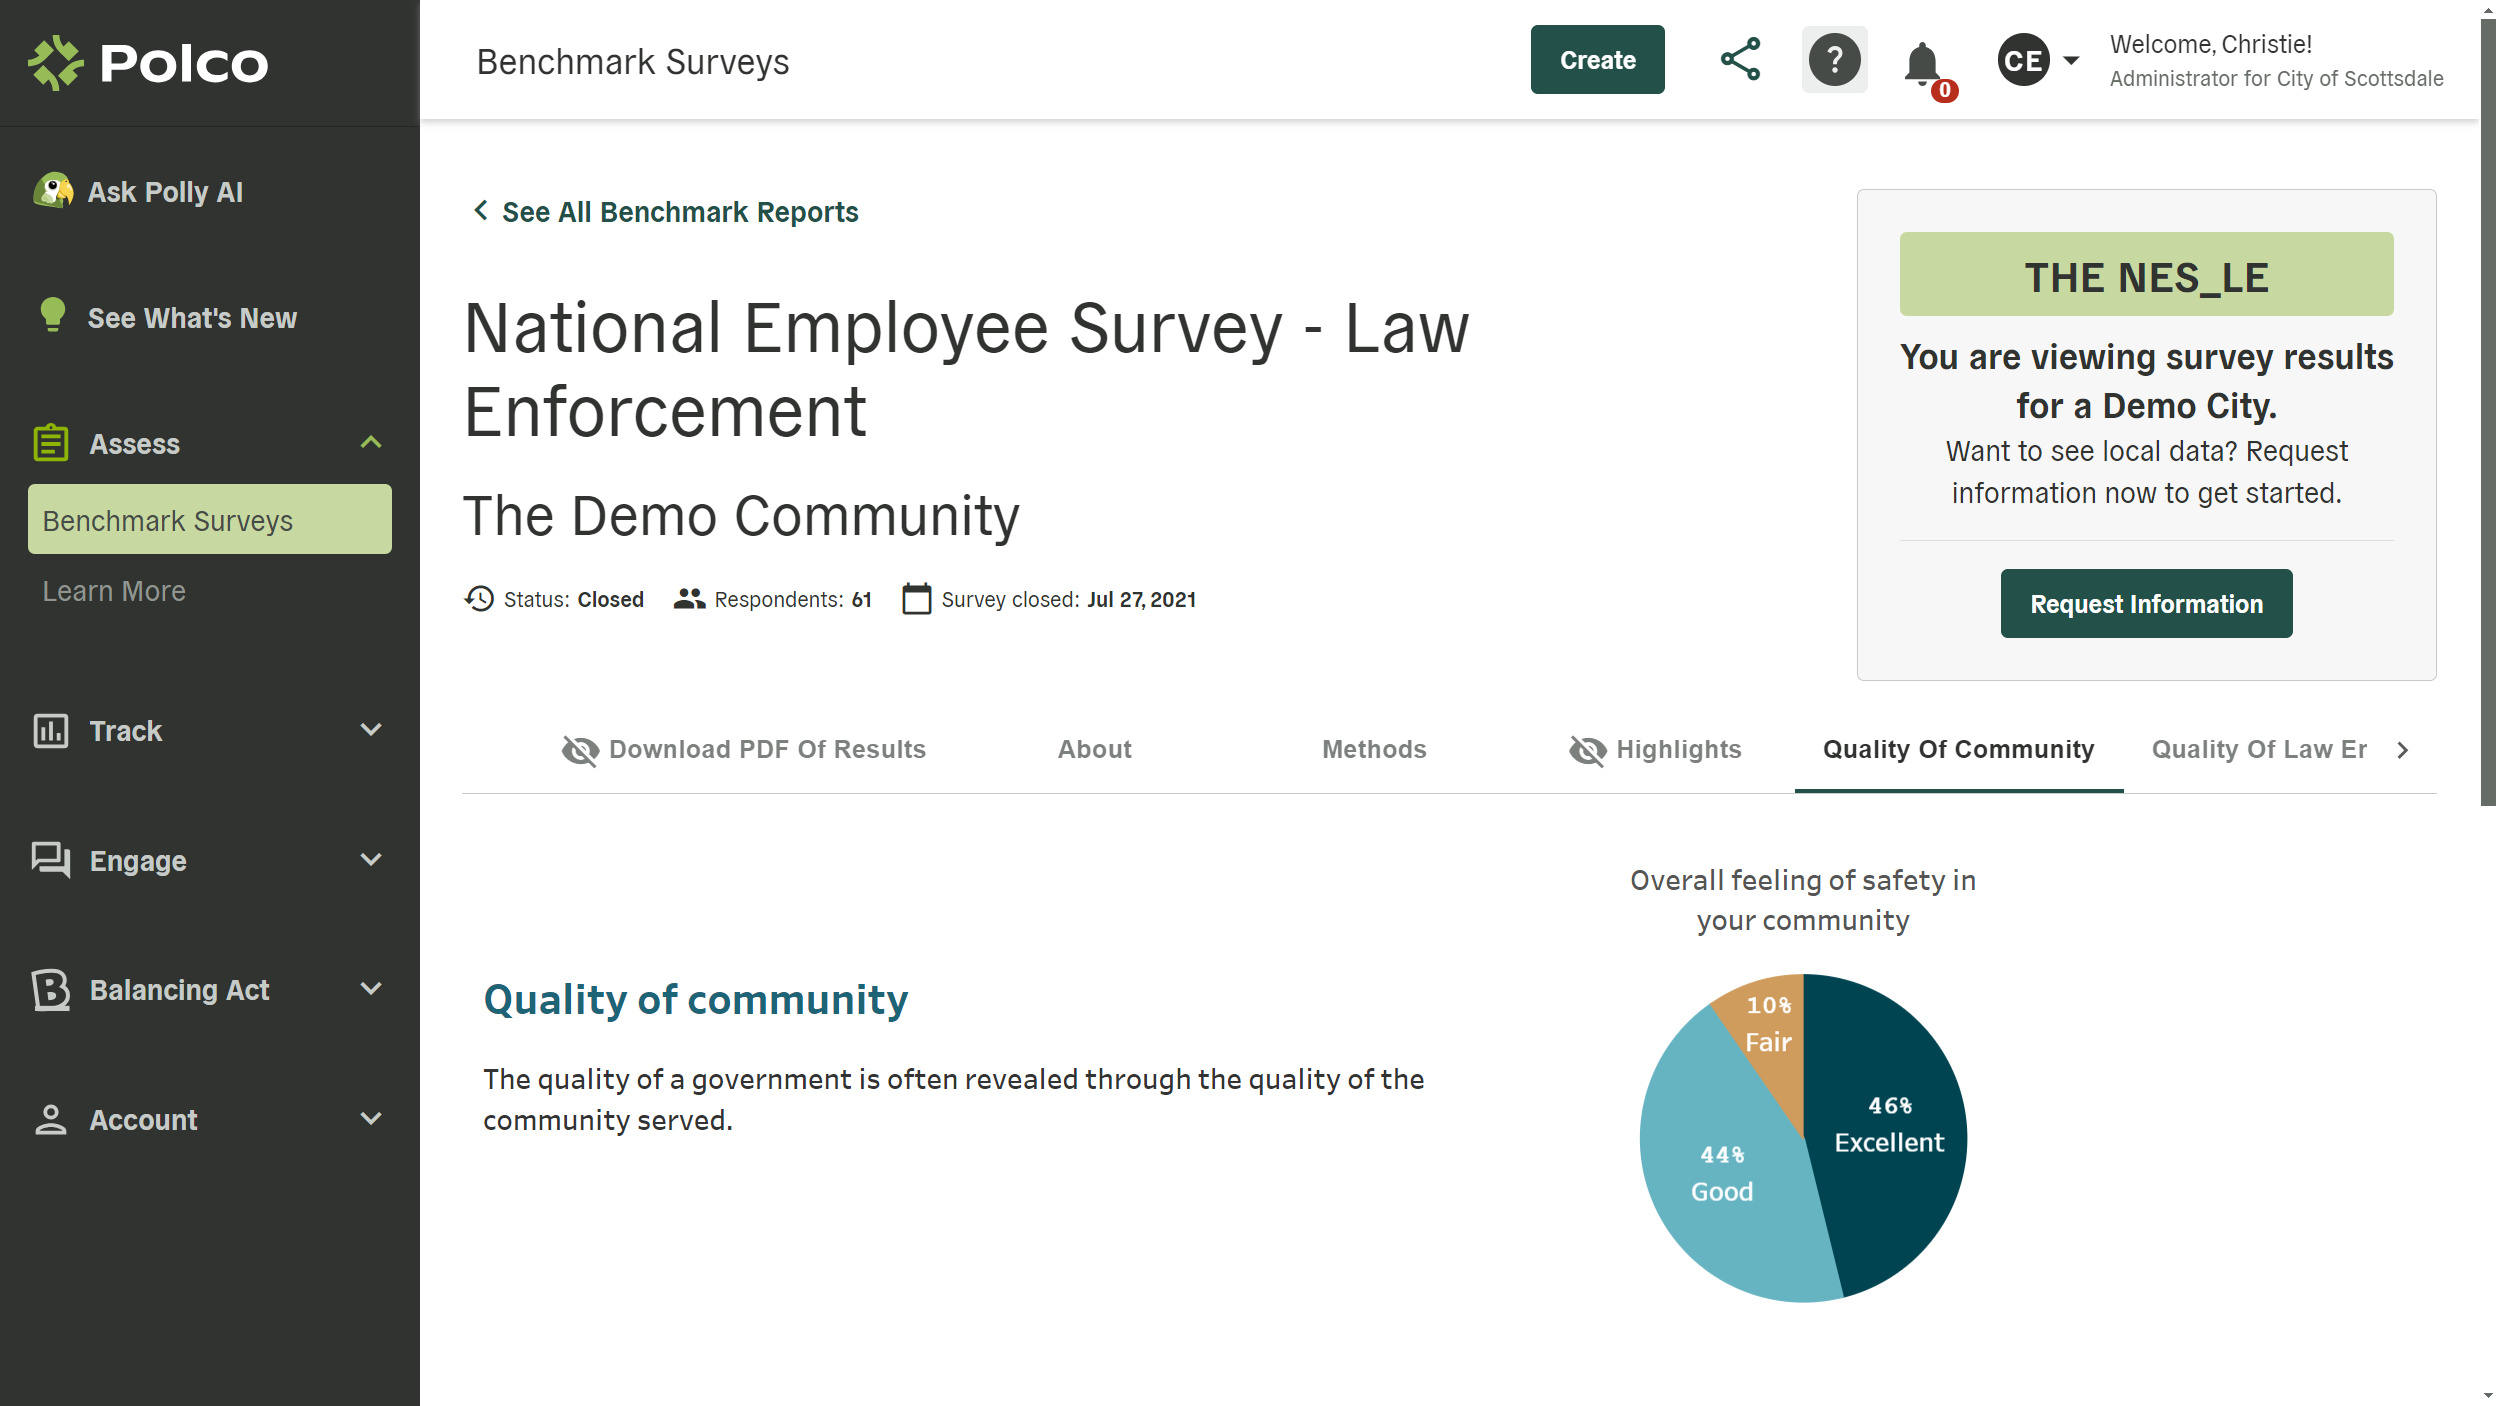The image size is (2498, 1406).
Task: Click the respondents people icon
Action: (690, 598)
